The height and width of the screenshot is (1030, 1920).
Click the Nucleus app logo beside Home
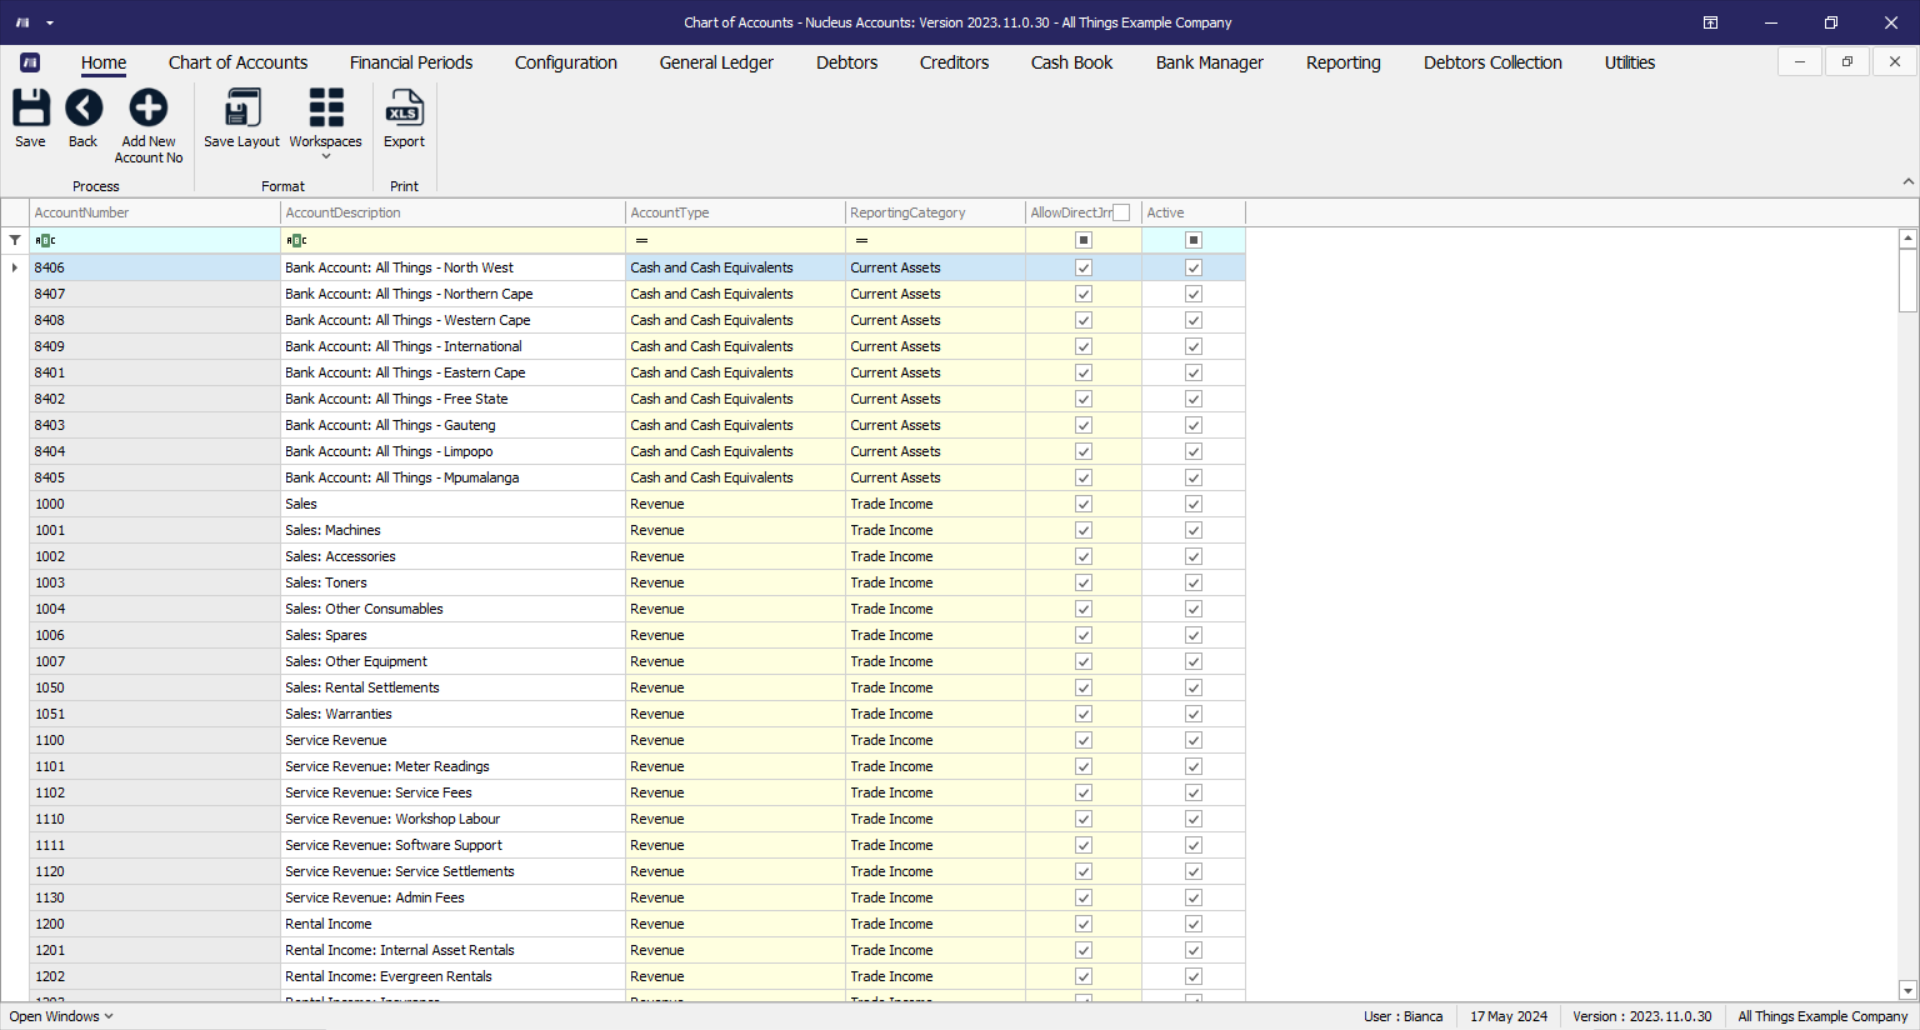(30, 62)
